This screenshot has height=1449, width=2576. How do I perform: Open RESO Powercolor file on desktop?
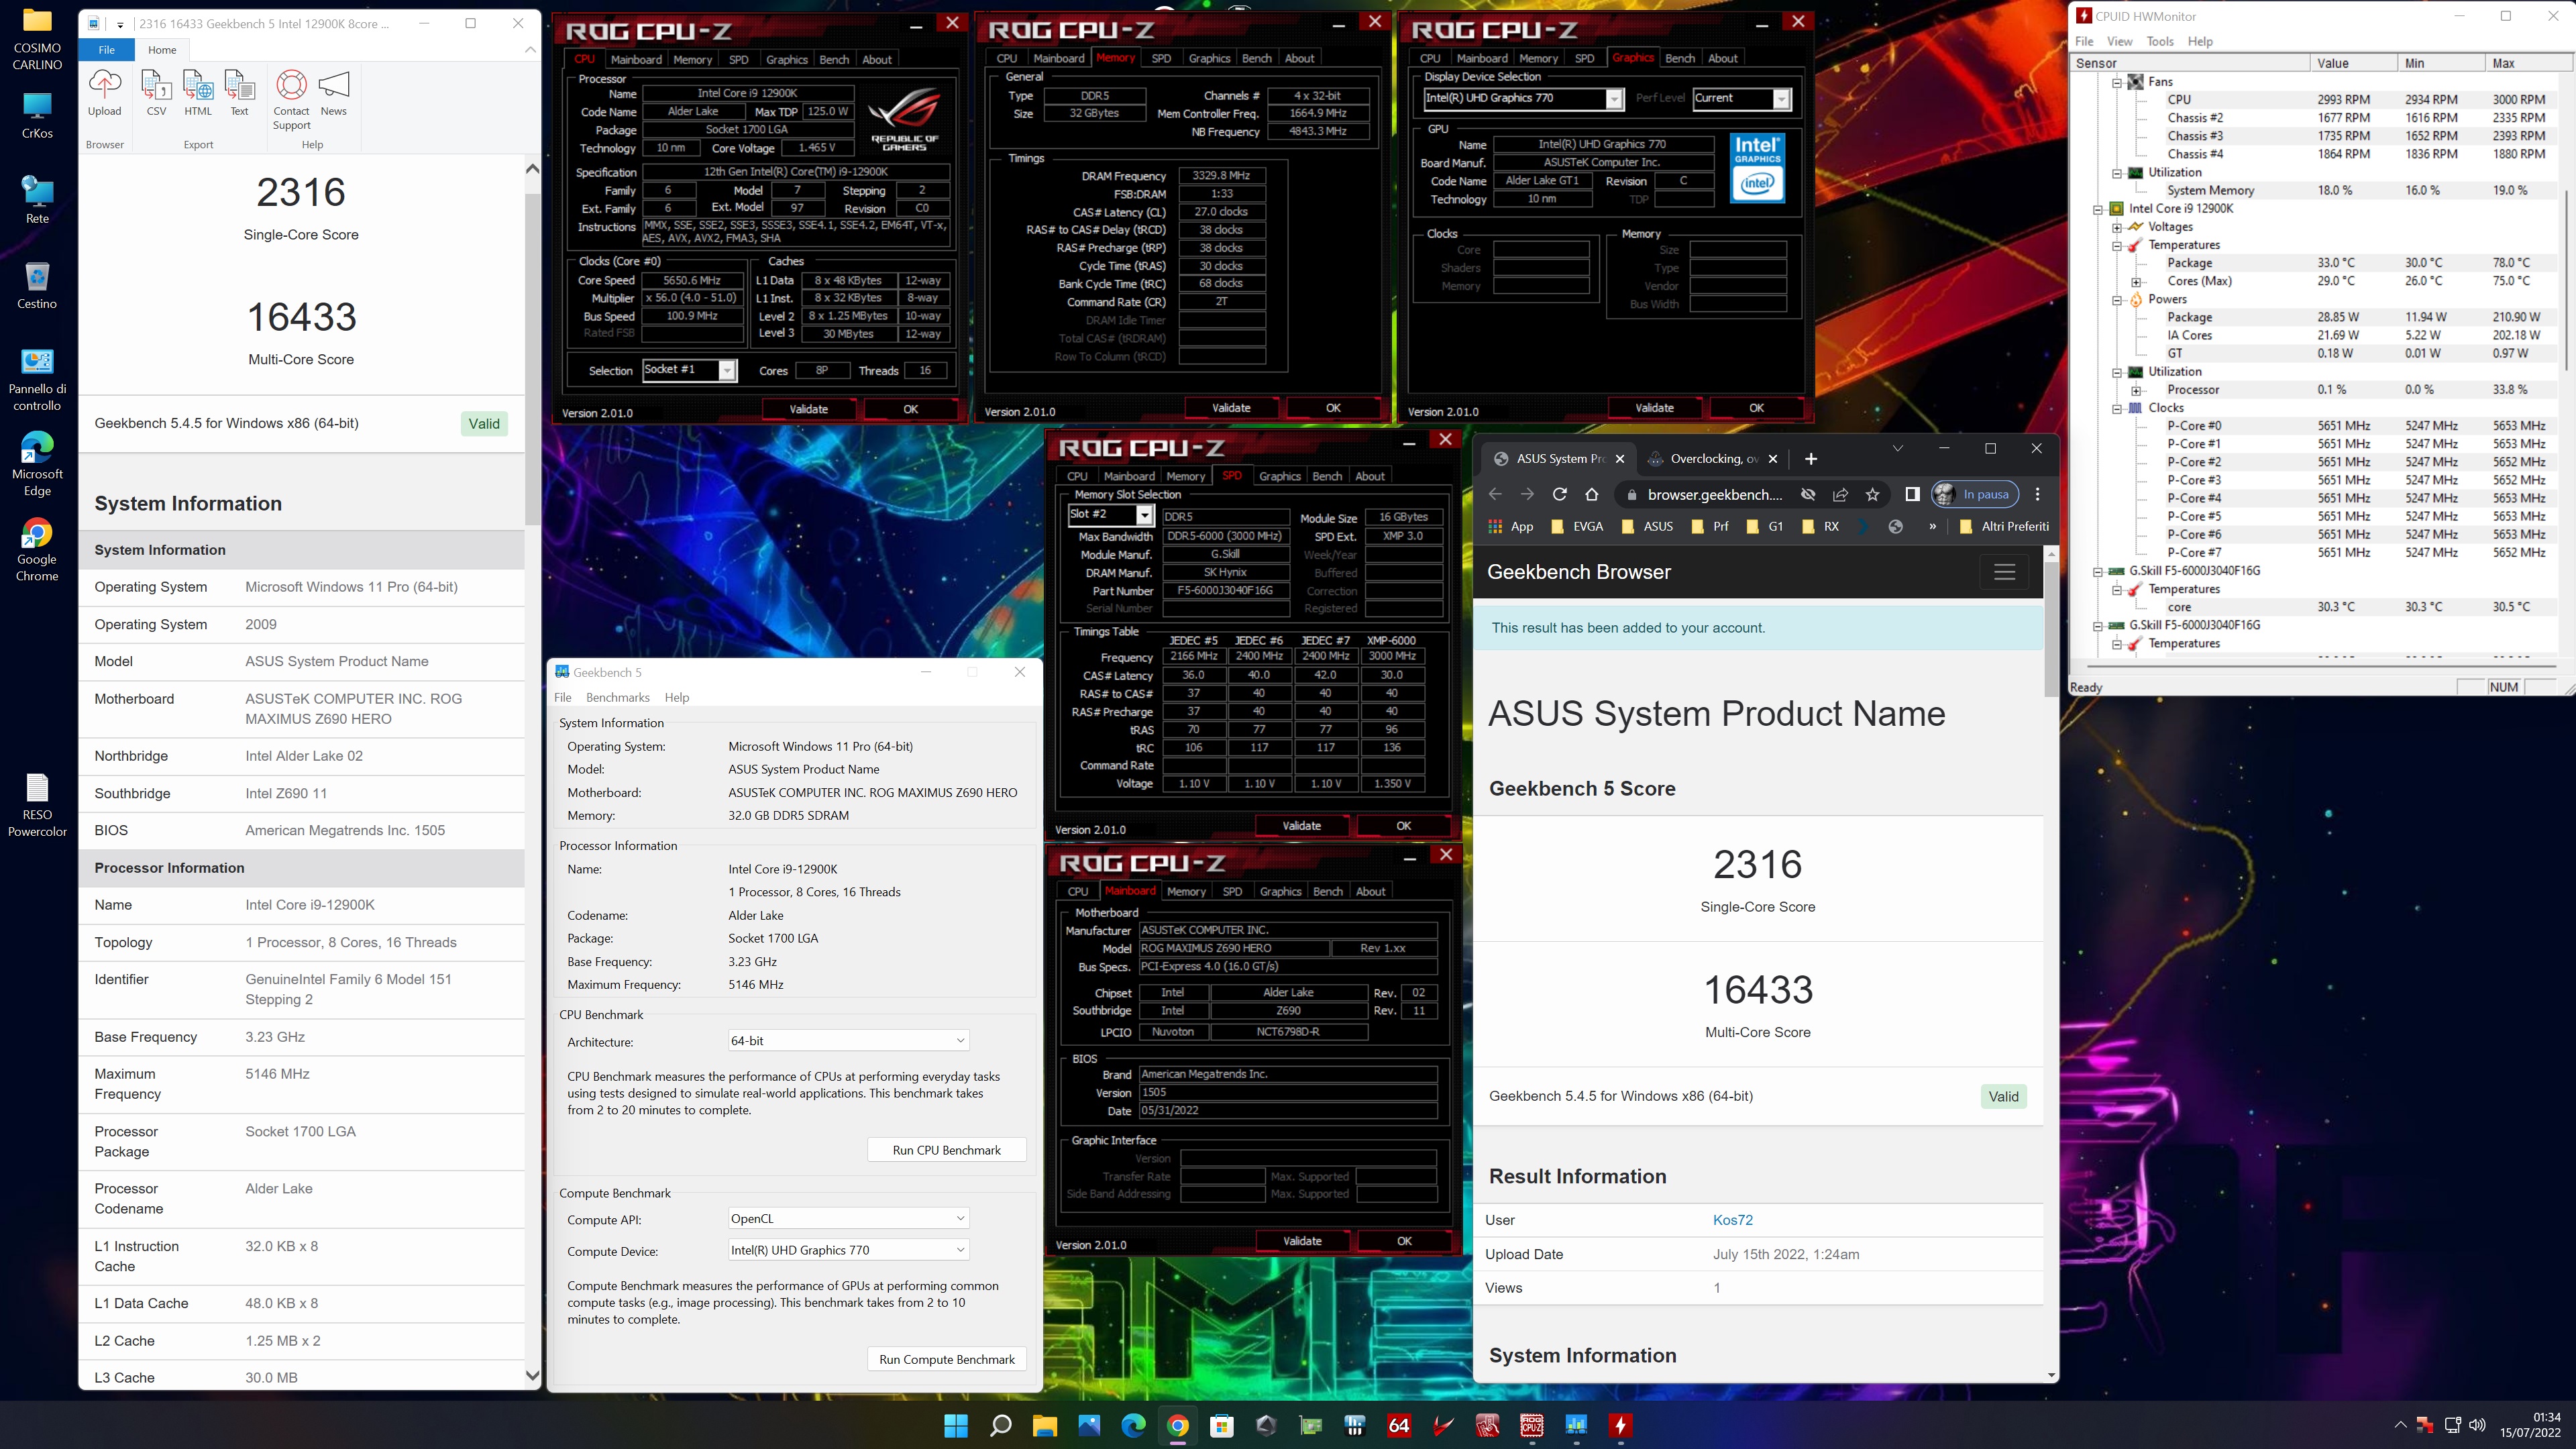pos(37,805)
